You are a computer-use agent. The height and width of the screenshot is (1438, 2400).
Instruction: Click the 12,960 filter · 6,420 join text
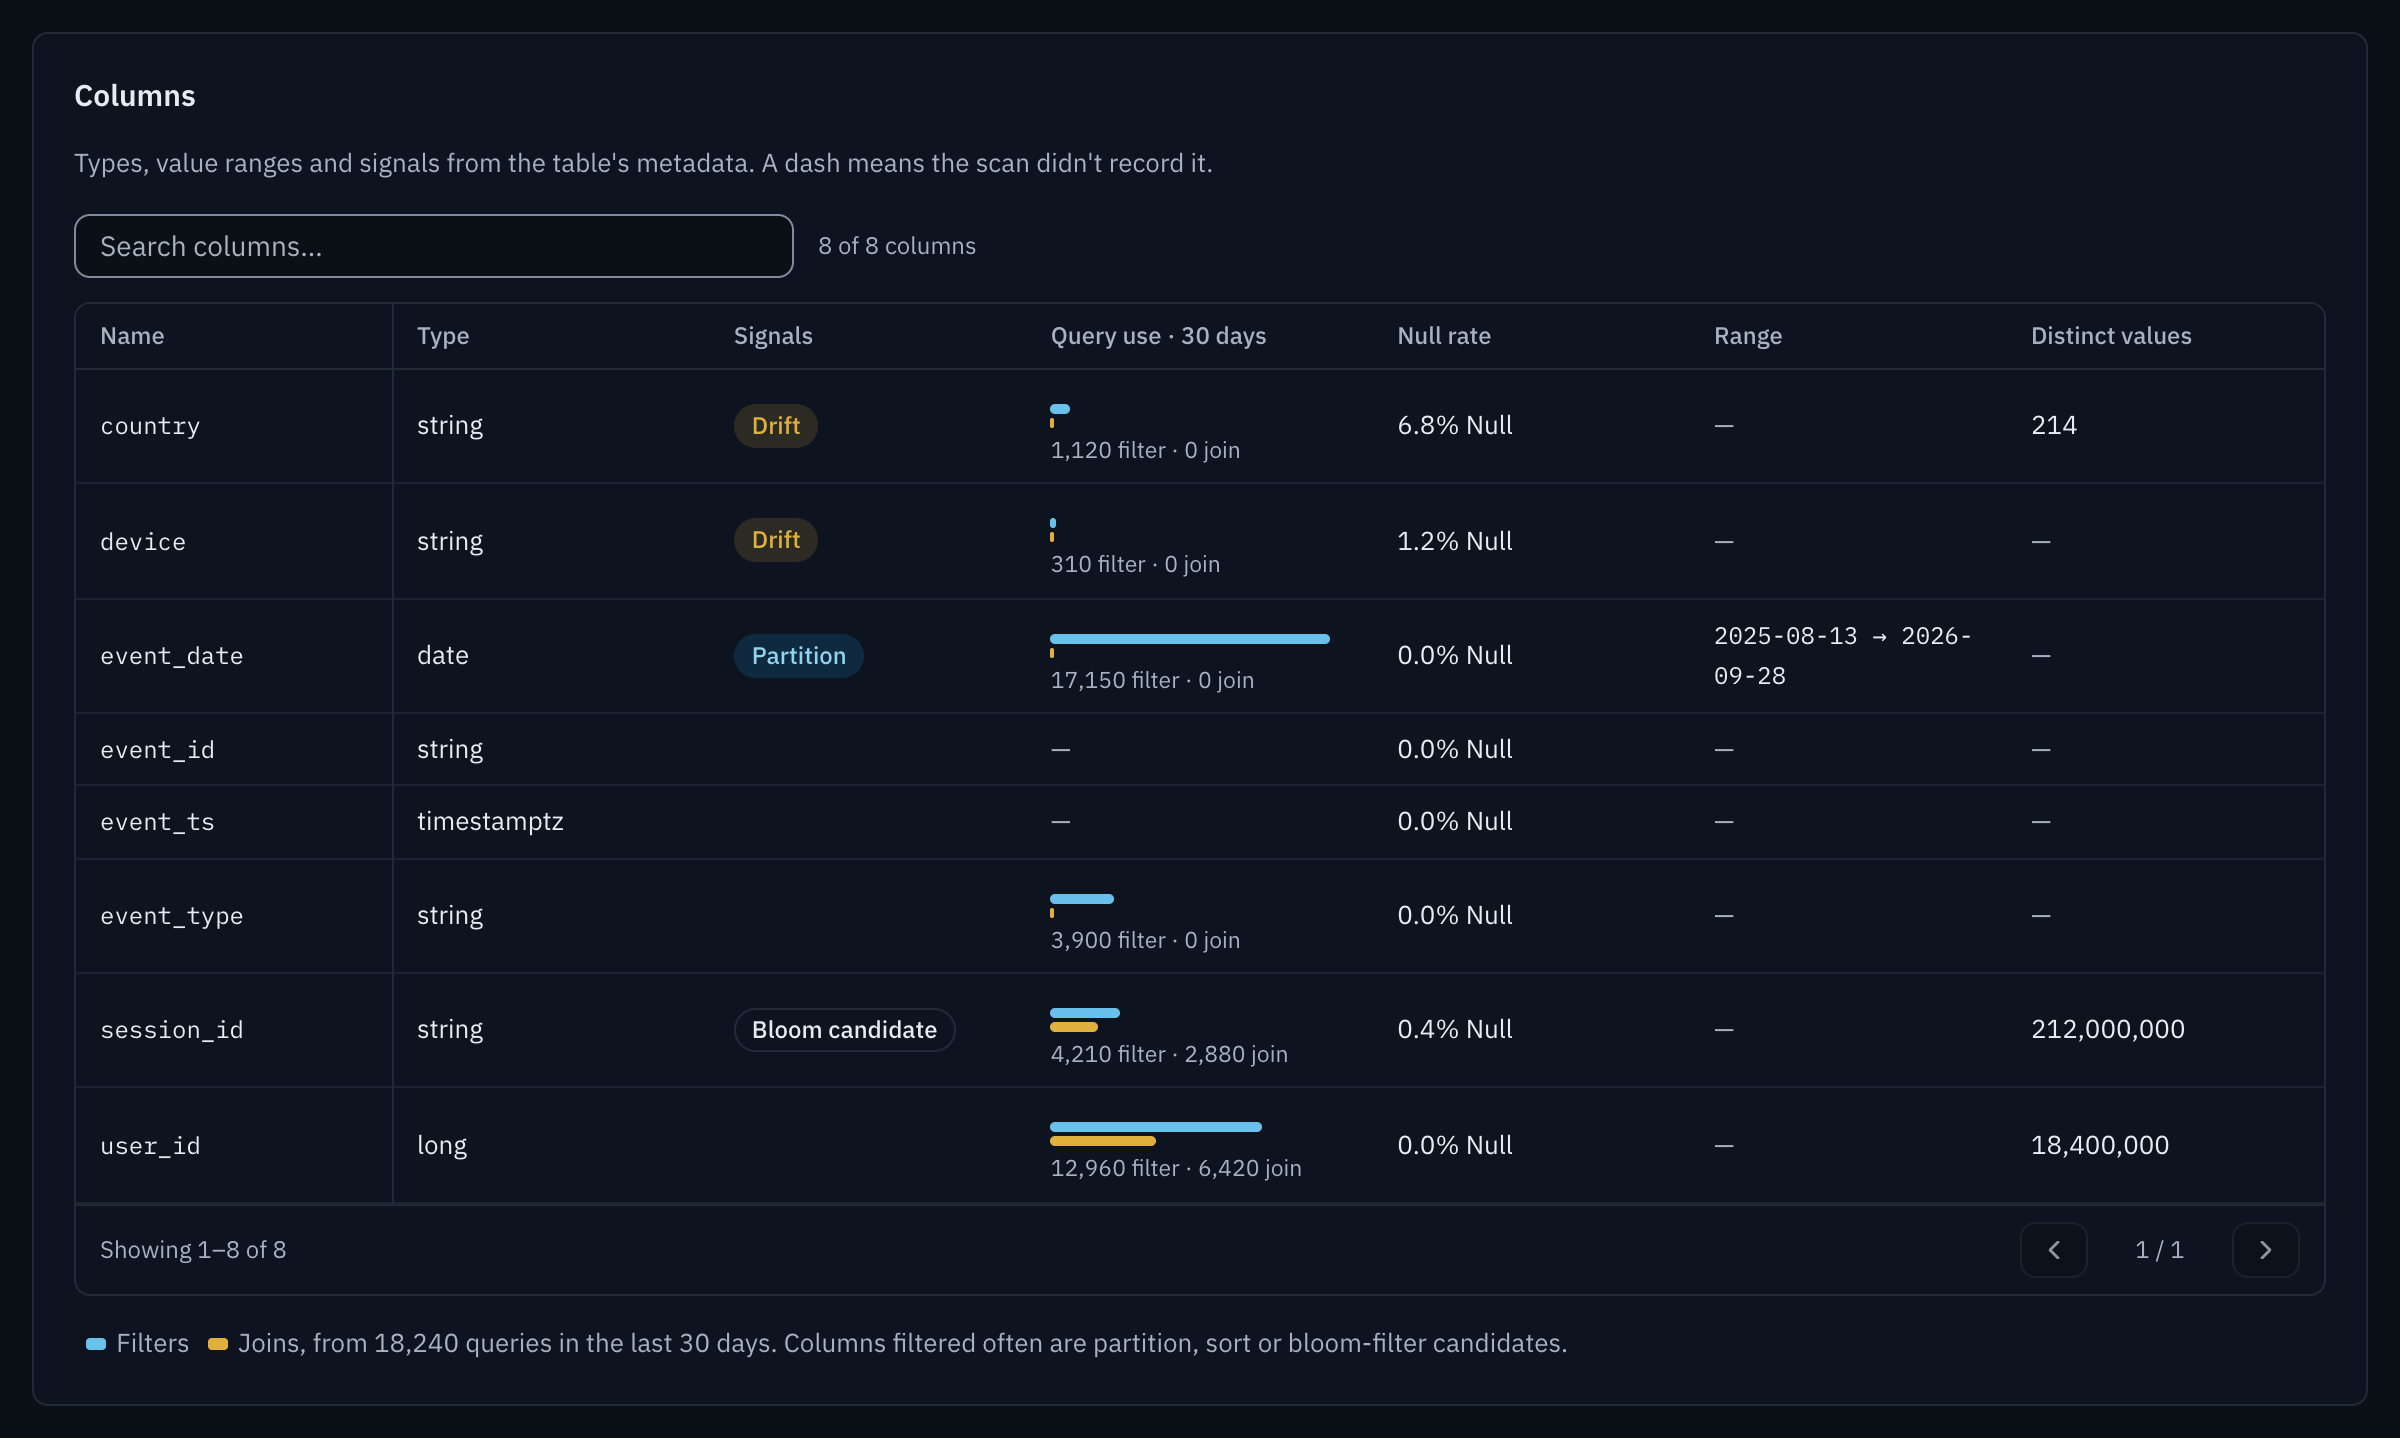[1176, 1169]
